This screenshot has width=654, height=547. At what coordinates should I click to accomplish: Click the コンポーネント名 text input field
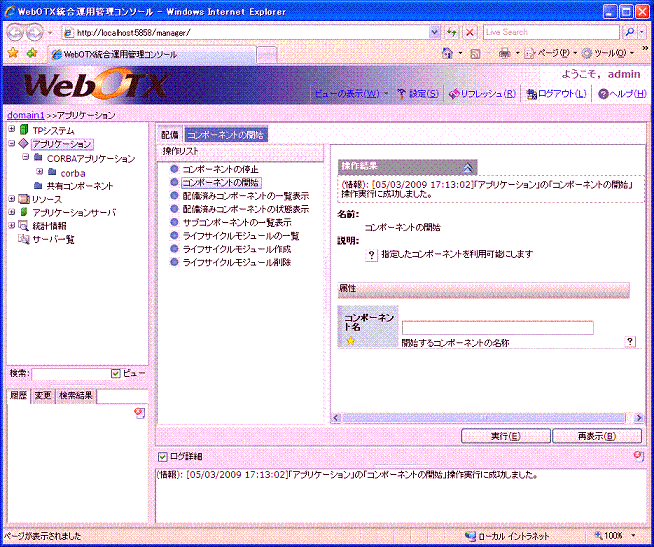click(497, 327)
